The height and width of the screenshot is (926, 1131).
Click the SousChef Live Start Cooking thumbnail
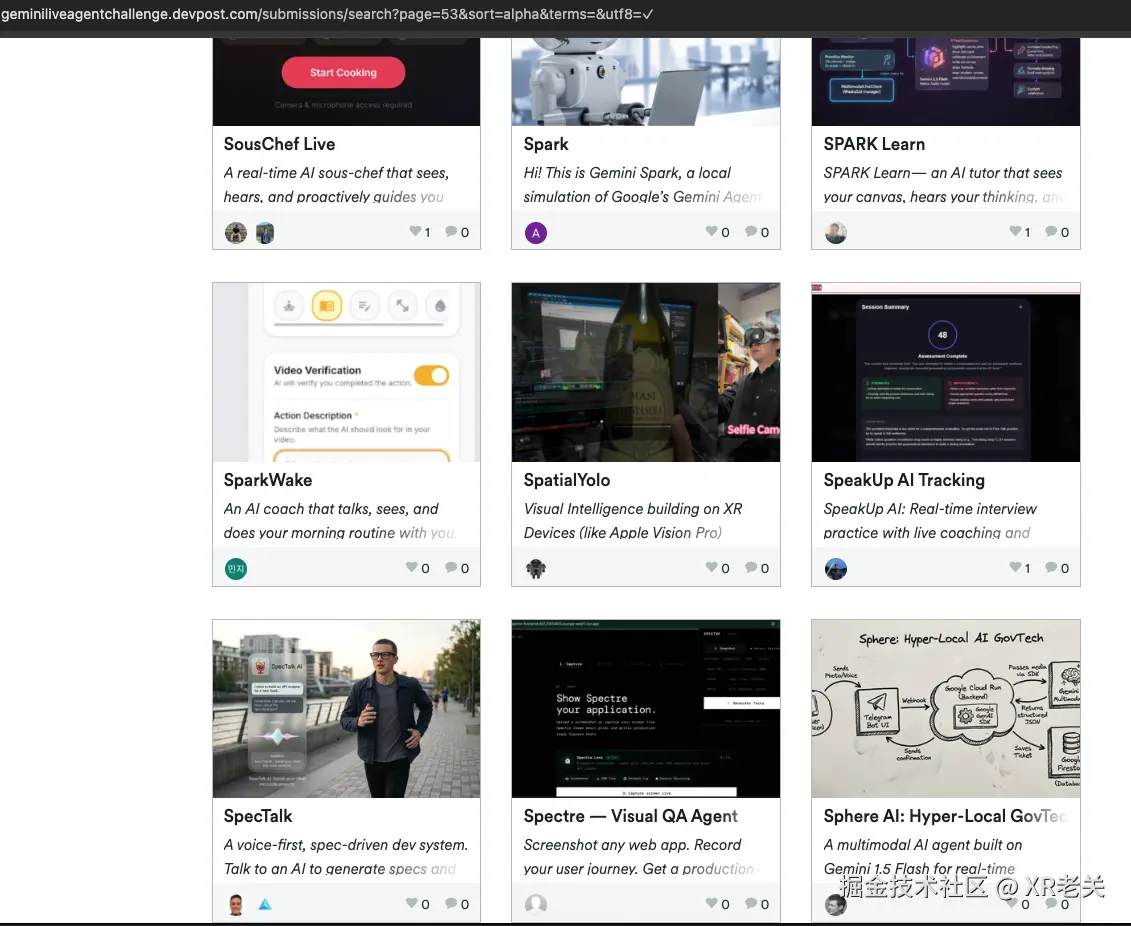(346, 81)
